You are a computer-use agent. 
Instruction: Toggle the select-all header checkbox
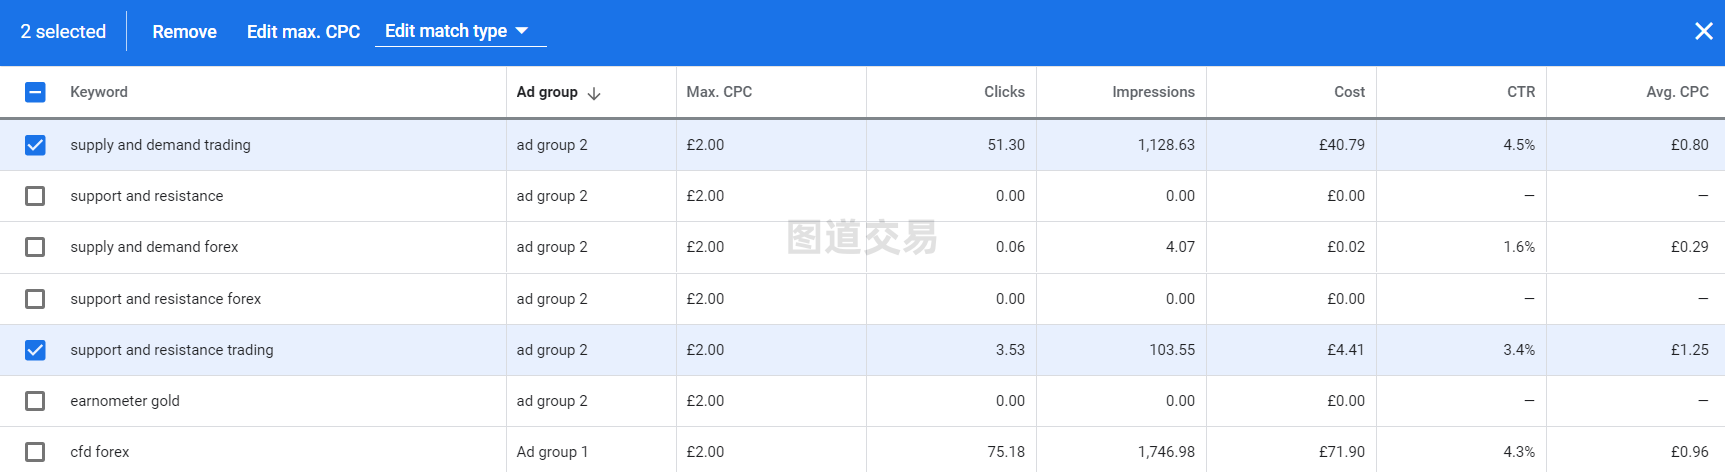coord(35,92)
